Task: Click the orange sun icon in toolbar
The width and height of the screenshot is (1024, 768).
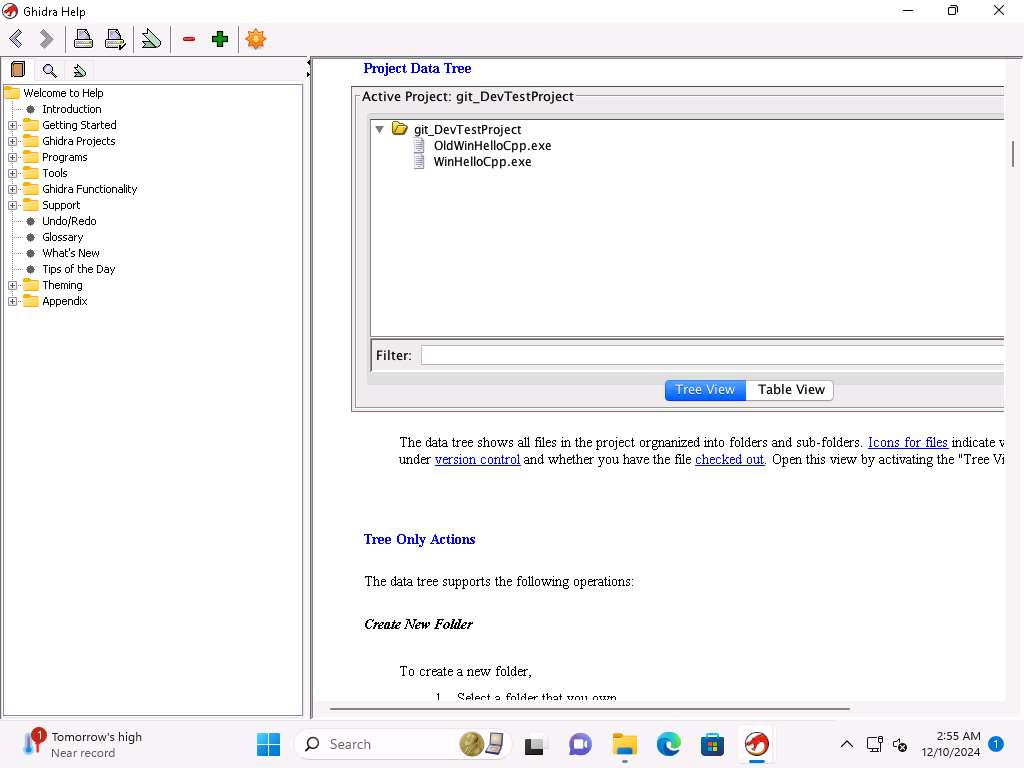Action: click(x=256, y=39)
